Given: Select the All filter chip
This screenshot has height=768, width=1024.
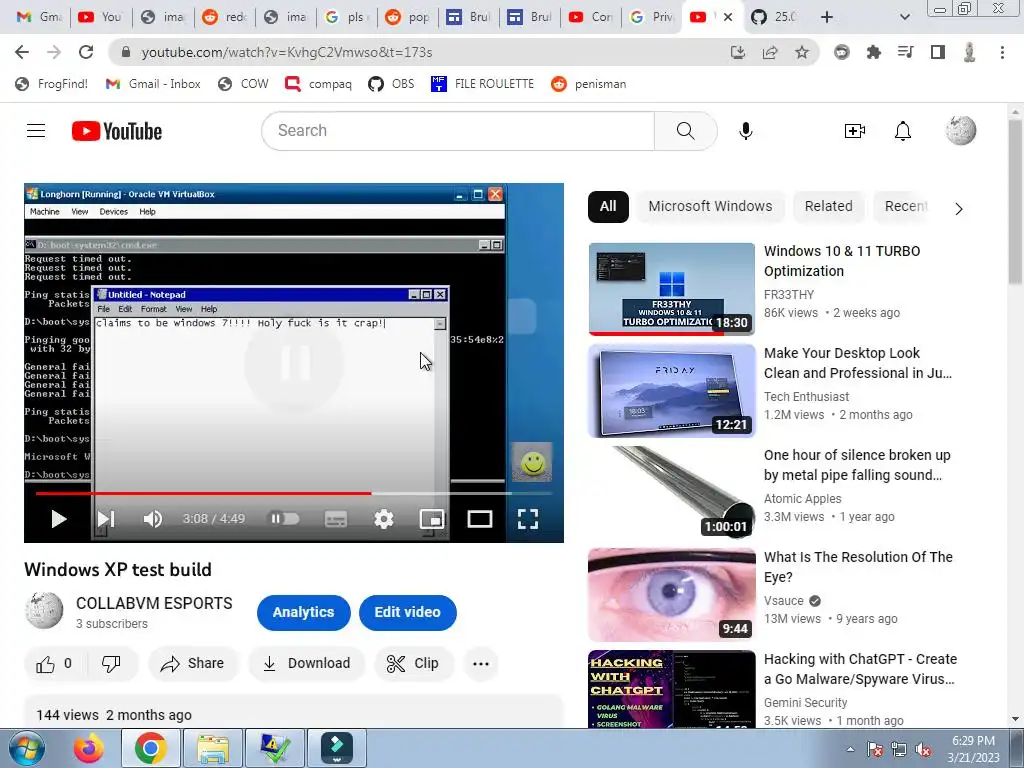Looking at the screenshot, I should coord(608,206).
